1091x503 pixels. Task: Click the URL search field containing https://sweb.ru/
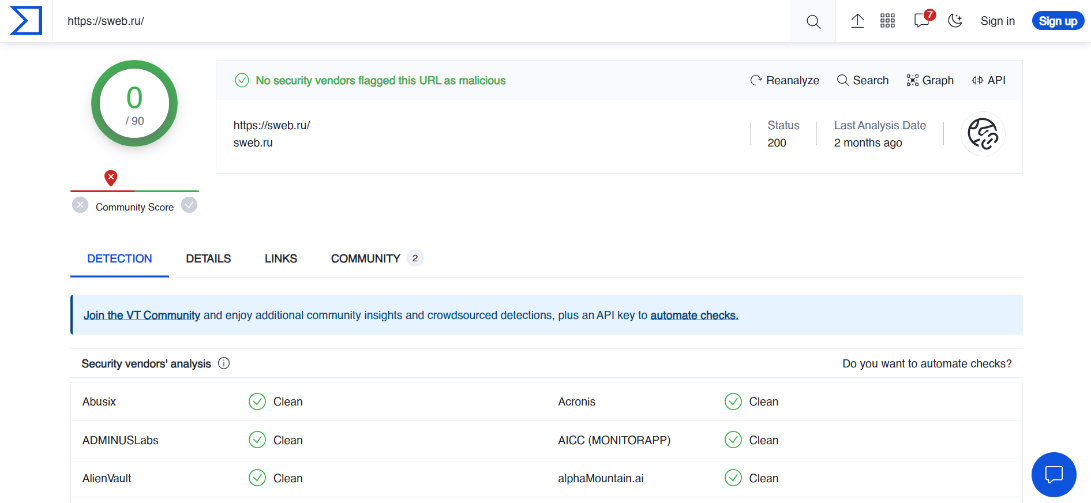click(422, 21)
